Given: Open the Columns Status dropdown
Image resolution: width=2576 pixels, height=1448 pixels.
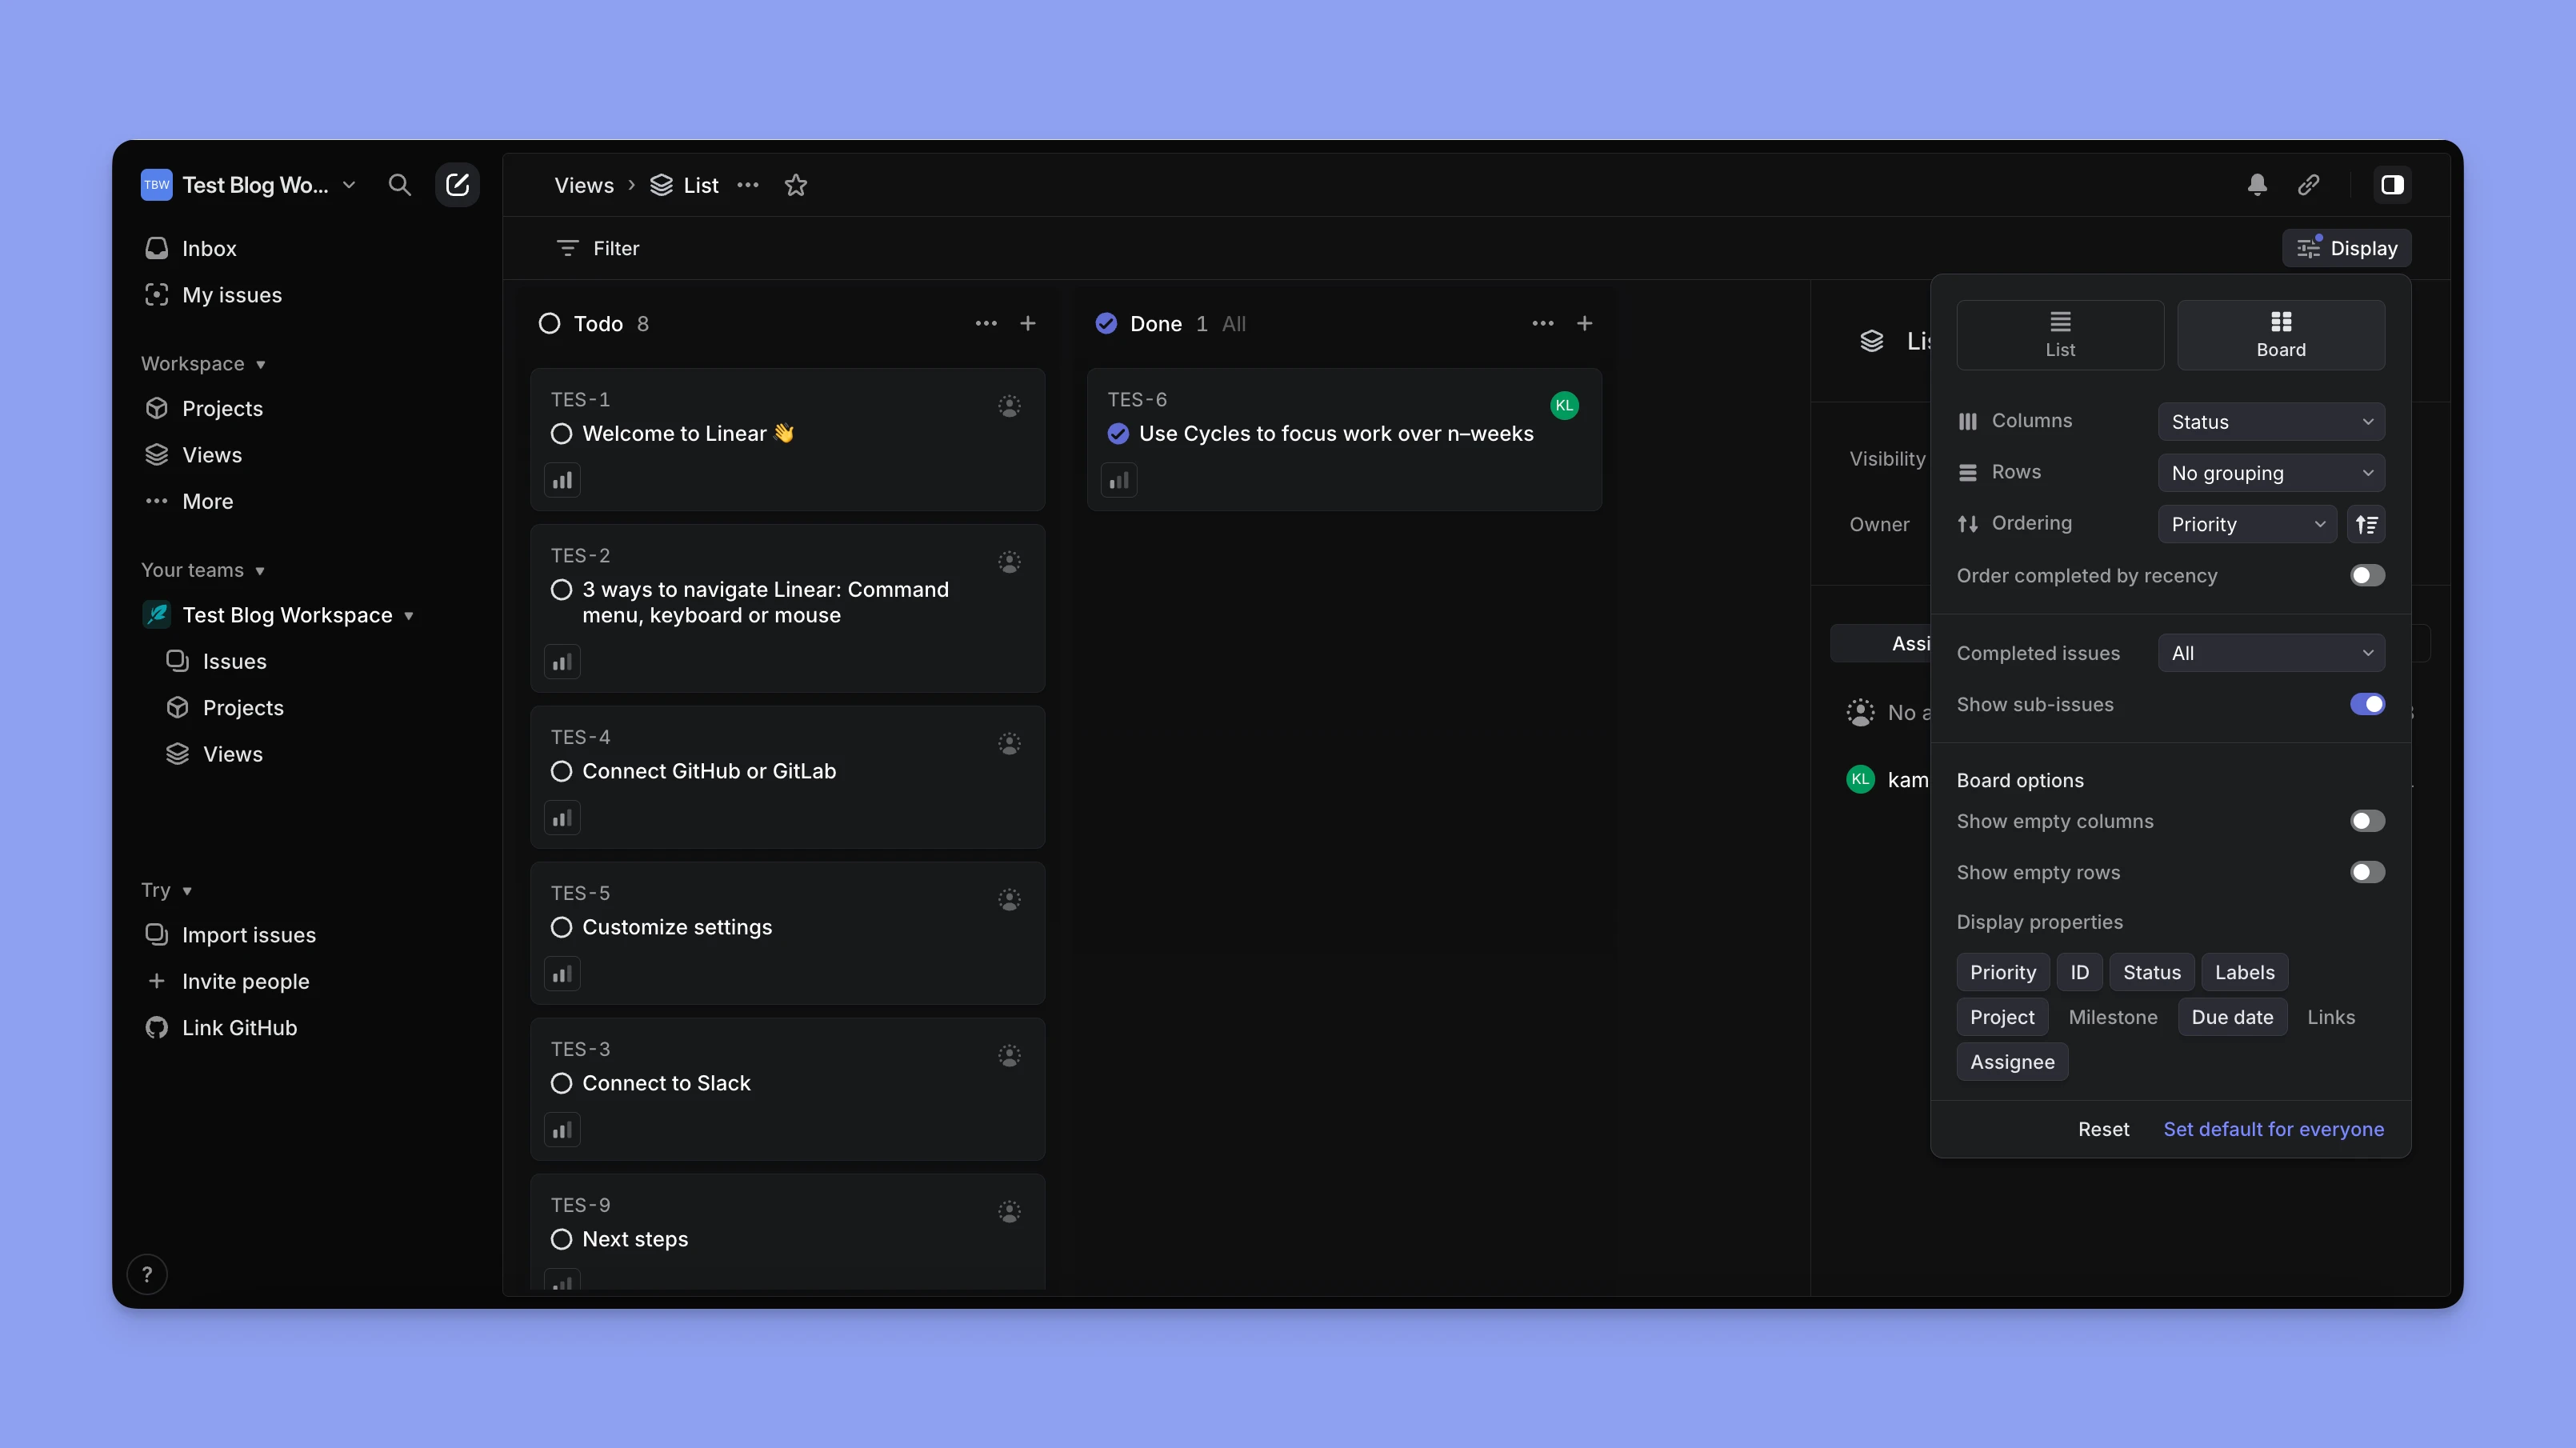Looking at the screenshot, I should (x=2271, y=421).
